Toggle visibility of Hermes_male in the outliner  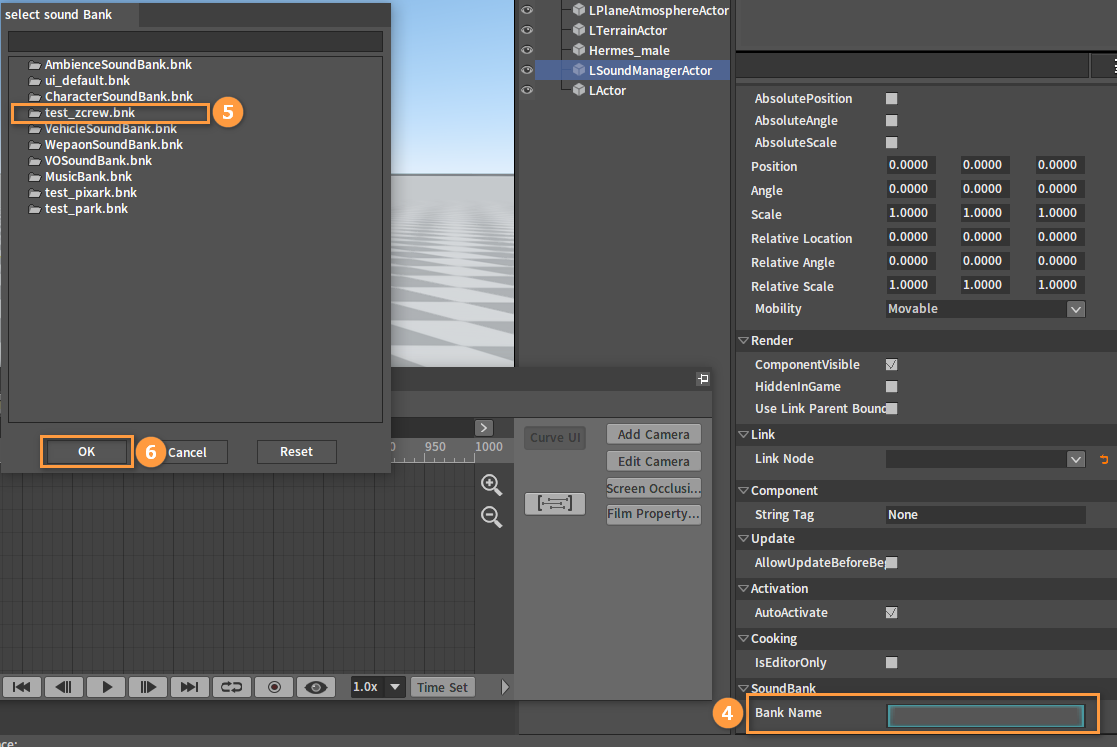tap(527, 50)
